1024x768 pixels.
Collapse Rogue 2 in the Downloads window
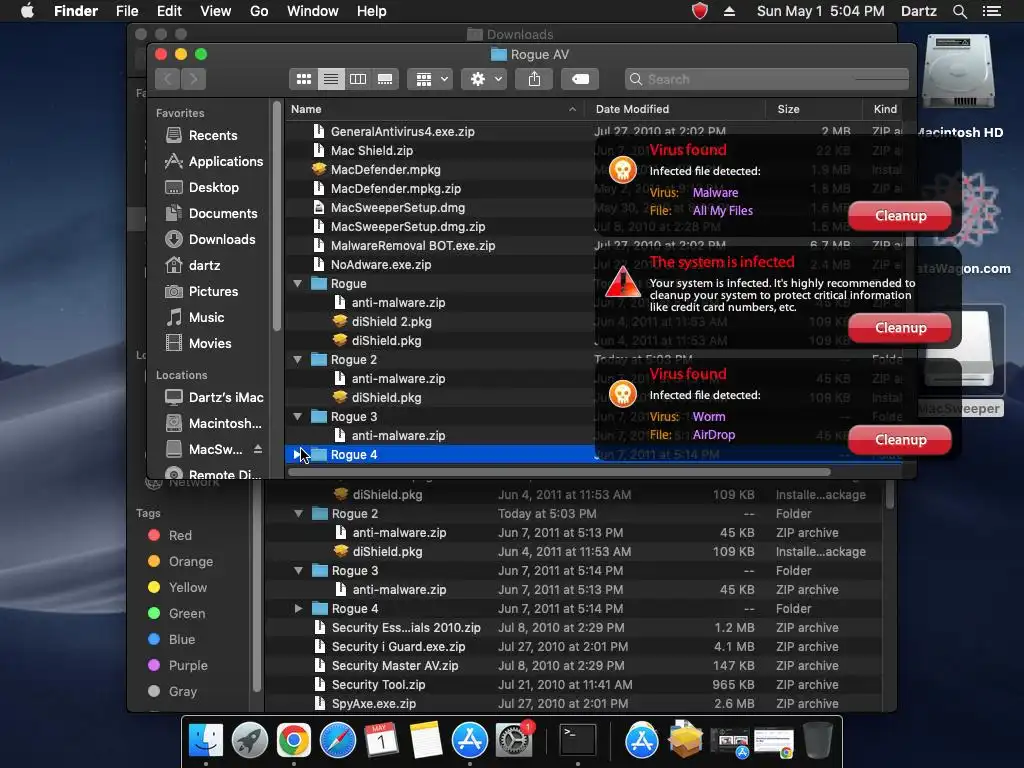298,514
